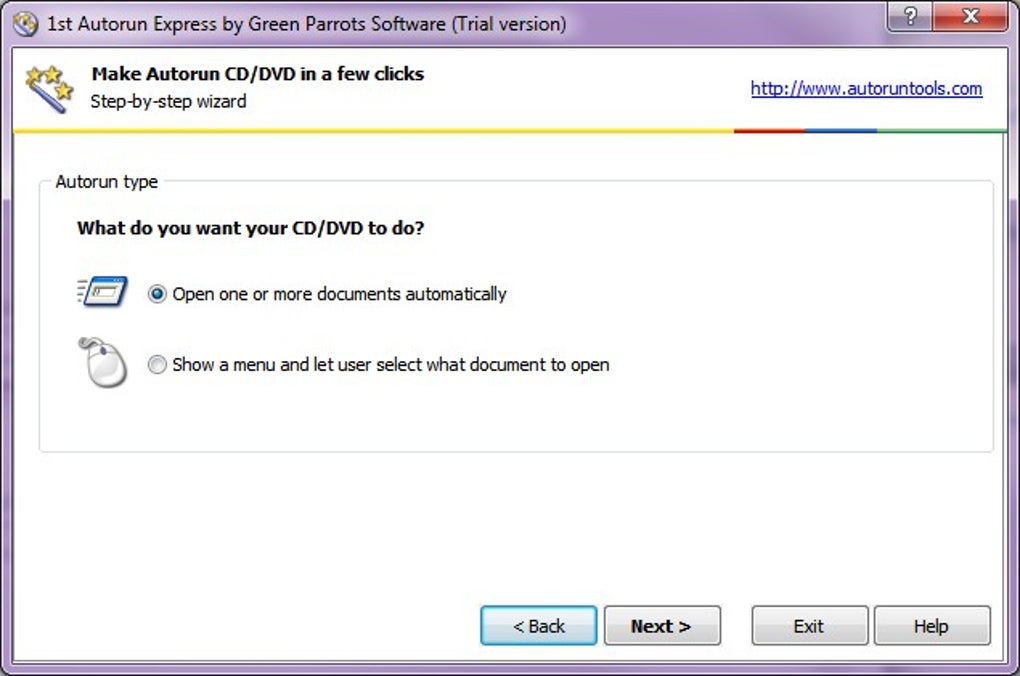
Task: Click the computer mouse menu icon
Action: (x=103, y=362)
